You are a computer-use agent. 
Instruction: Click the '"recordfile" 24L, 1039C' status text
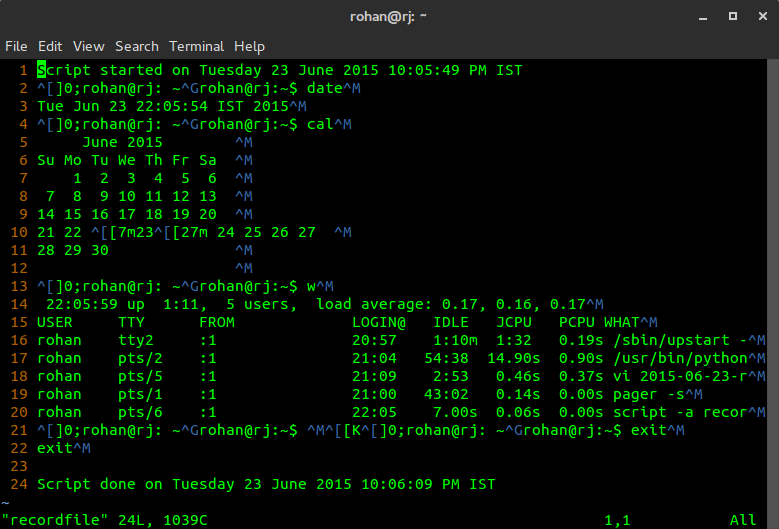[104, 520]
